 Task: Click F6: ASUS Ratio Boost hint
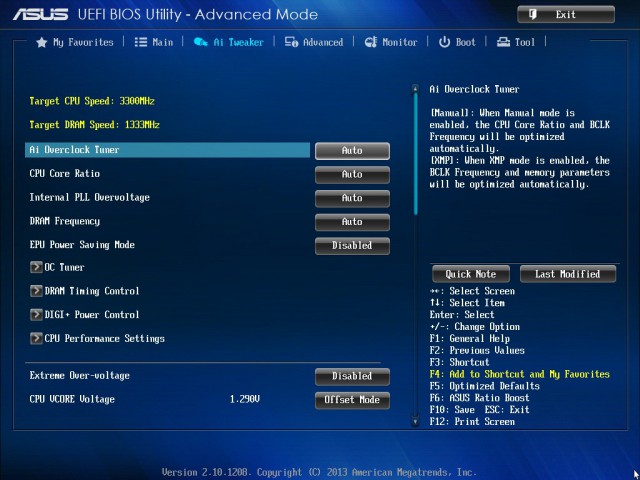click(x=479, y=398)
